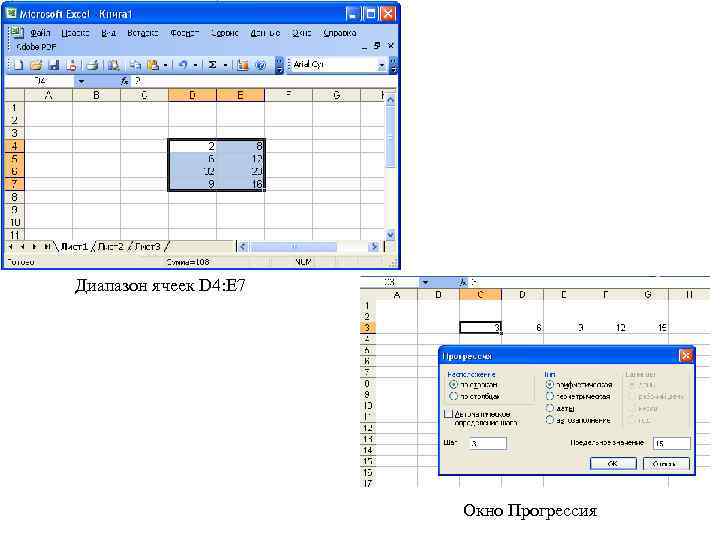The height and width of the screenshot is (540, 720).
Task: Choose арифметическая progression type
Action: [x=550, y=384]
